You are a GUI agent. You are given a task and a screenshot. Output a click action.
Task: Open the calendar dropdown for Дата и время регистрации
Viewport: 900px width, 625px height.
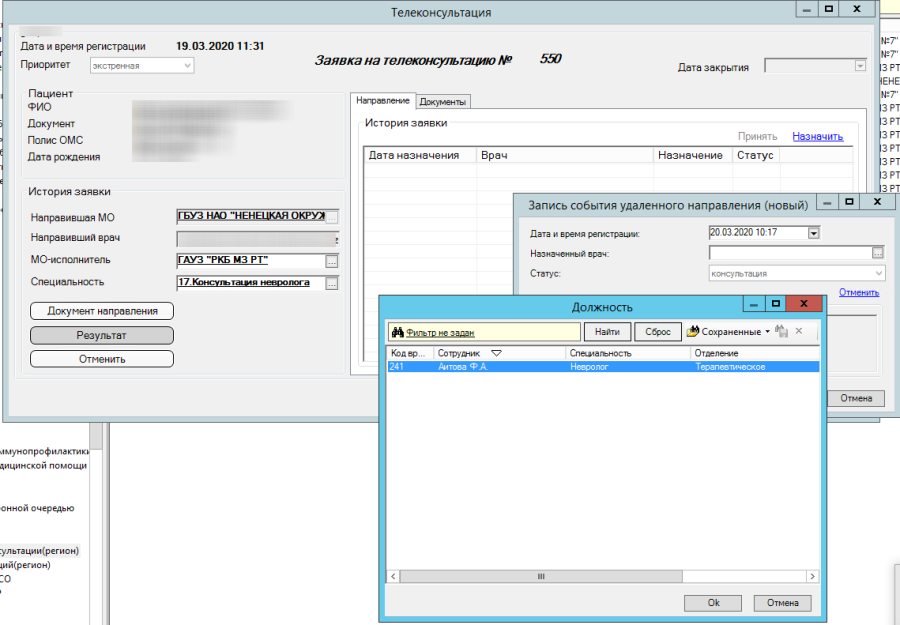[x=813, y=232]
